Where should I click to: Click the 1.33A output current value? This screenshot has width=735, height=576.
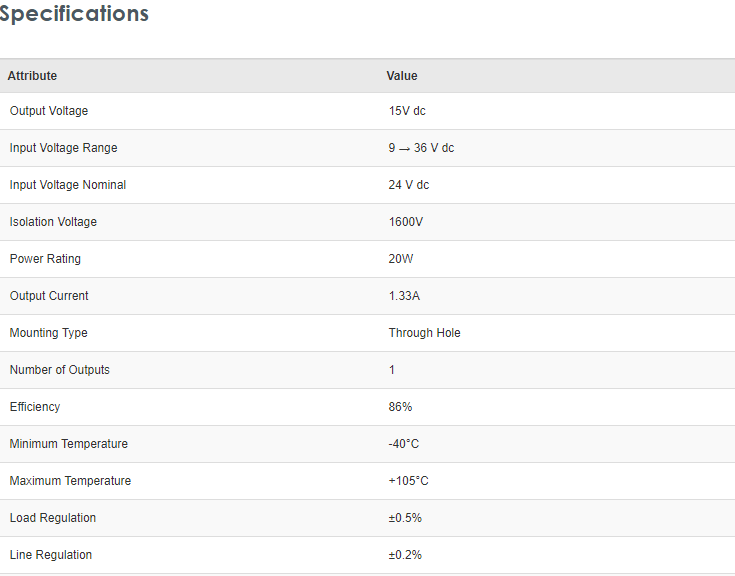tap(406, 296)
